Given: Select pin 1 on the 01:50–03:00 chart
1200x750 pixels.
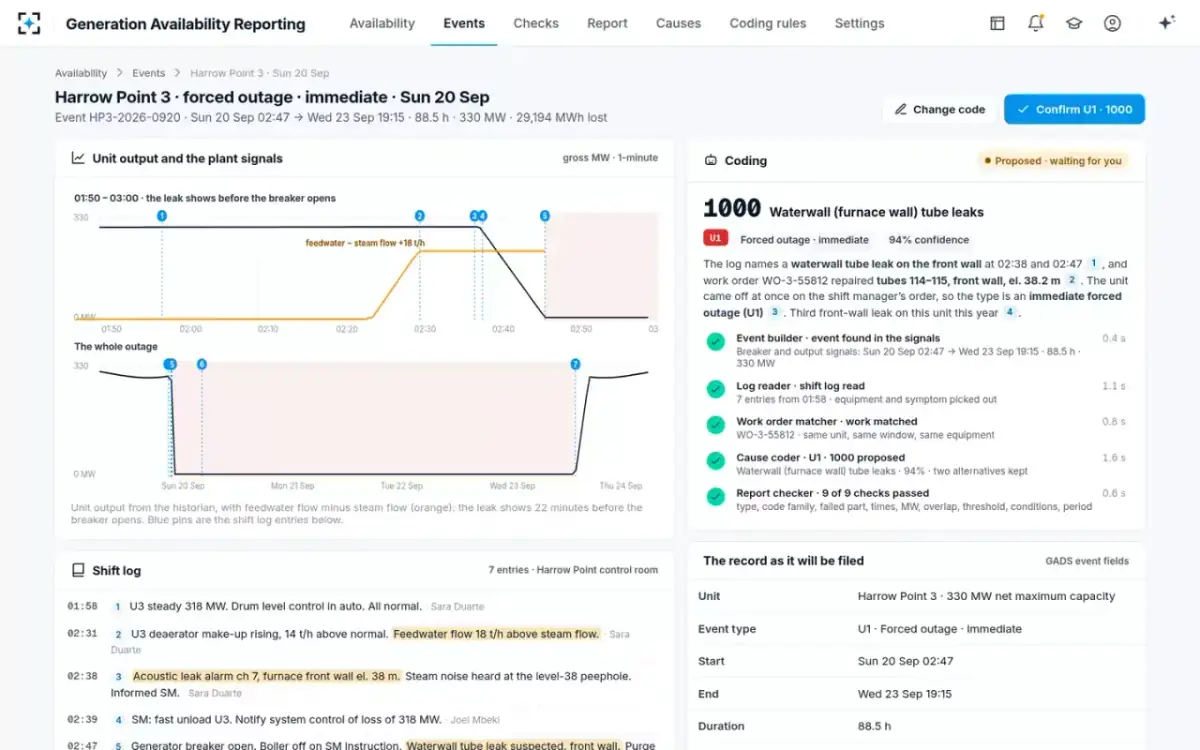Looking at the screenshot, I should tap(162, 216).
